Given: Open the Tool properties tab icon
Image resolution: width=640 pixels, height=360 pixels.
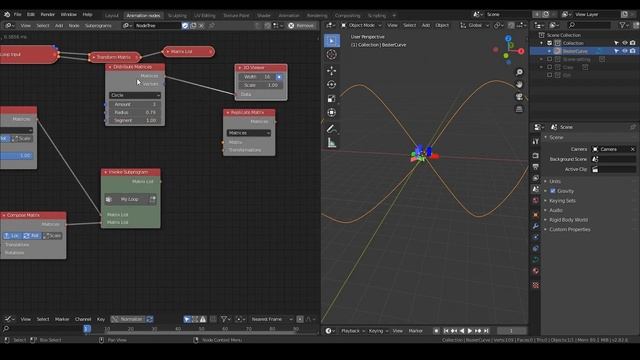Looking at the screenshot, I should 536,141.
